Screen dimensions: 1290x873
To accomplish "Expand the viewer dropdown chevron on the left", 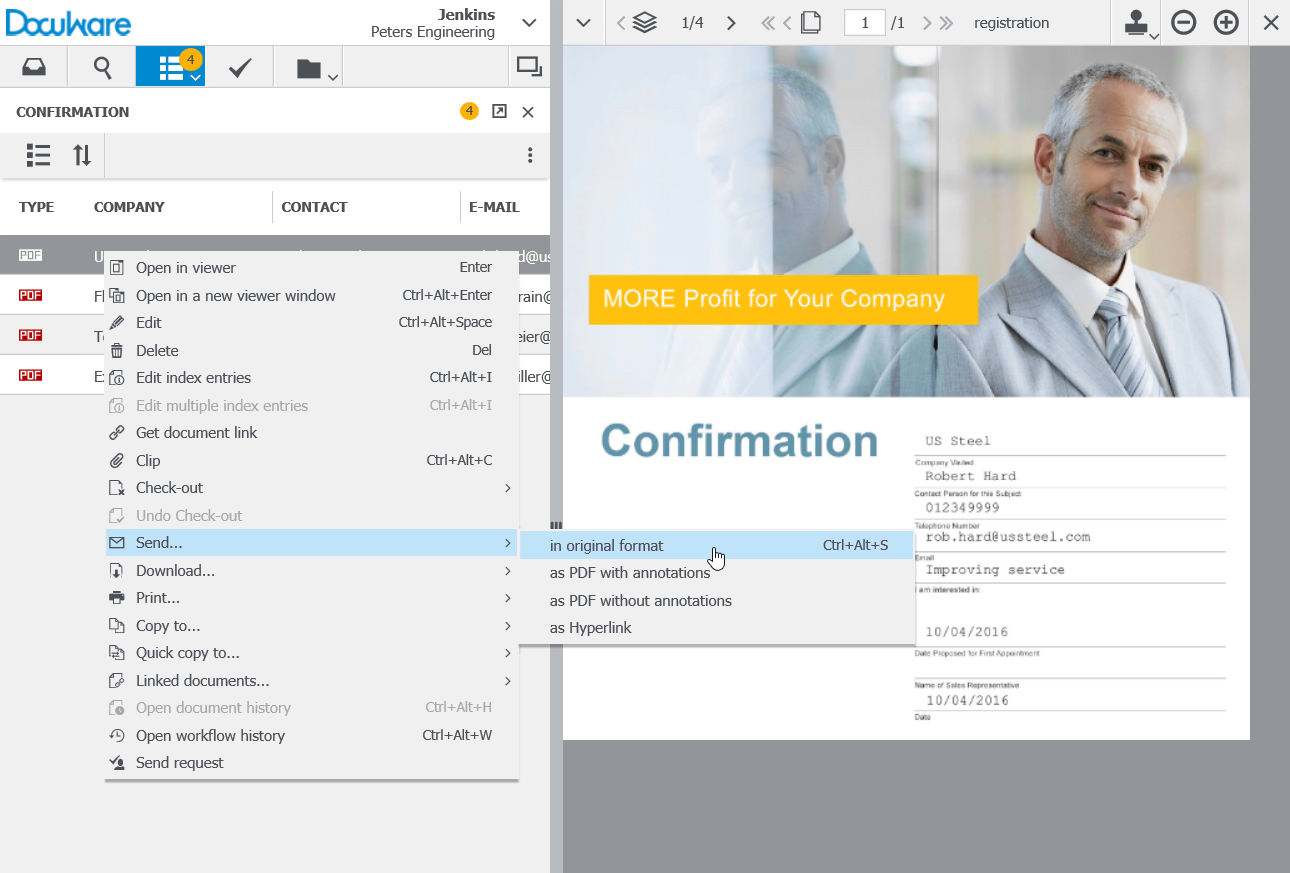I will pyautogui.click(x=583, y=21).
